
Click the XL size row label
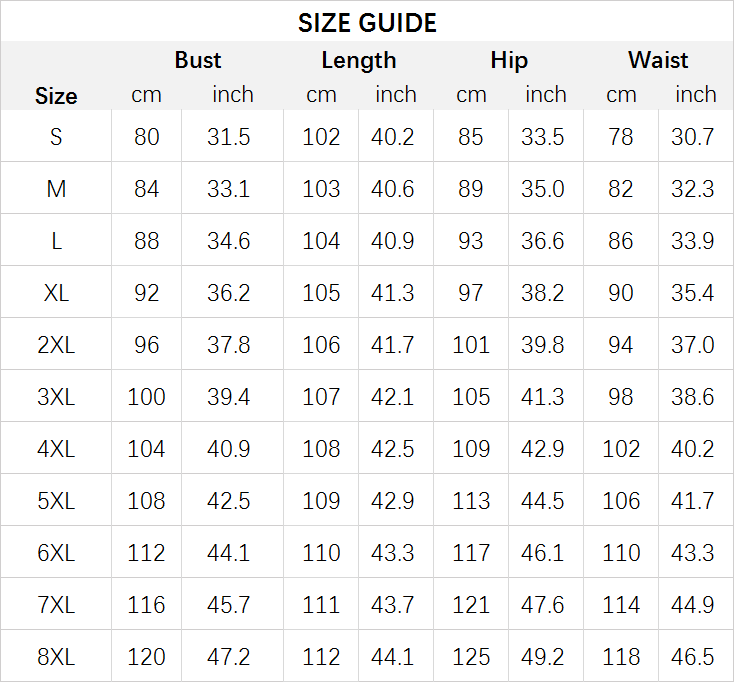[56, 293]
